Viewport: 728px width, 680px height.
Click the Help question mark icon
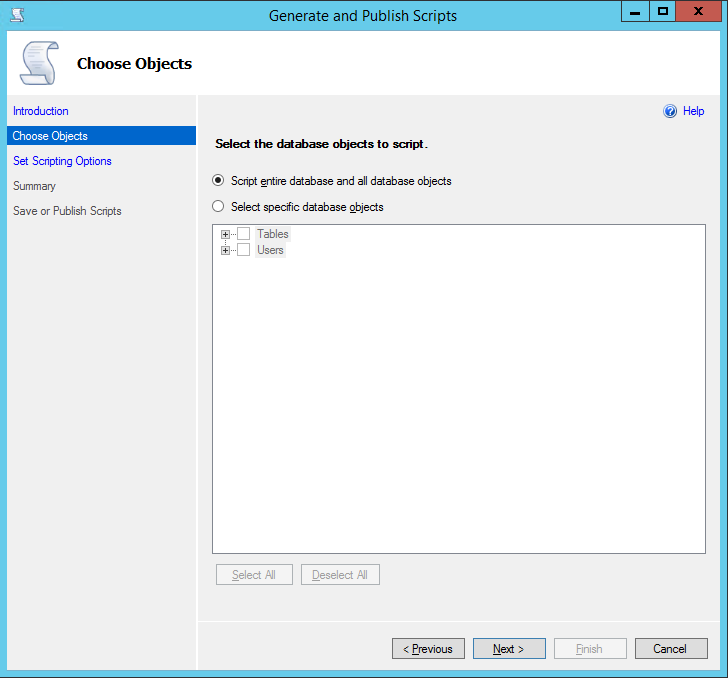coord(670,111)
